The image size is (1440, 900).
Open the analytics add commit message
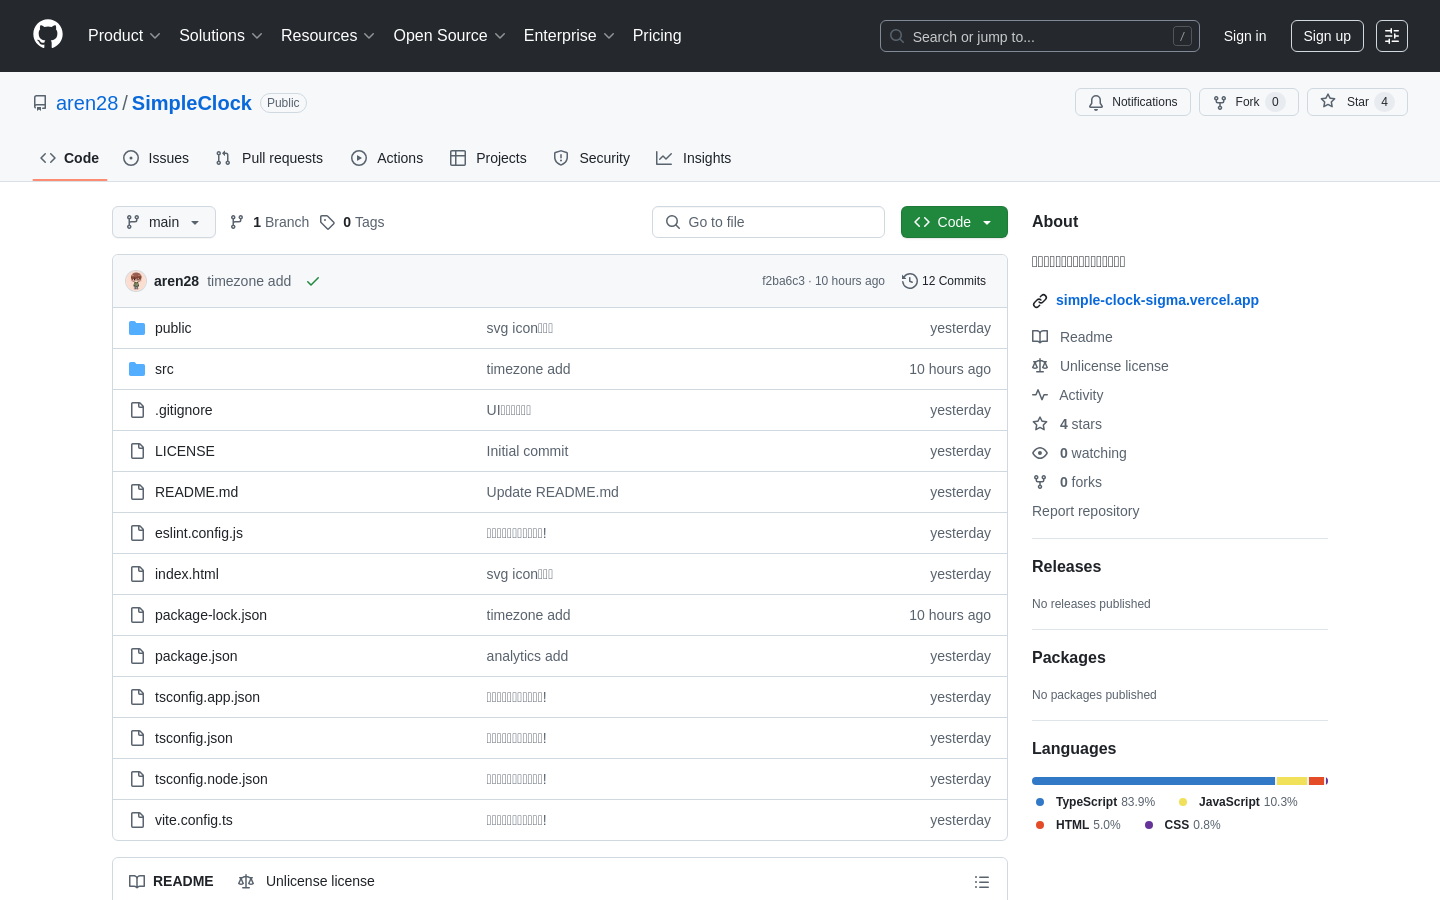click(527, 656)
